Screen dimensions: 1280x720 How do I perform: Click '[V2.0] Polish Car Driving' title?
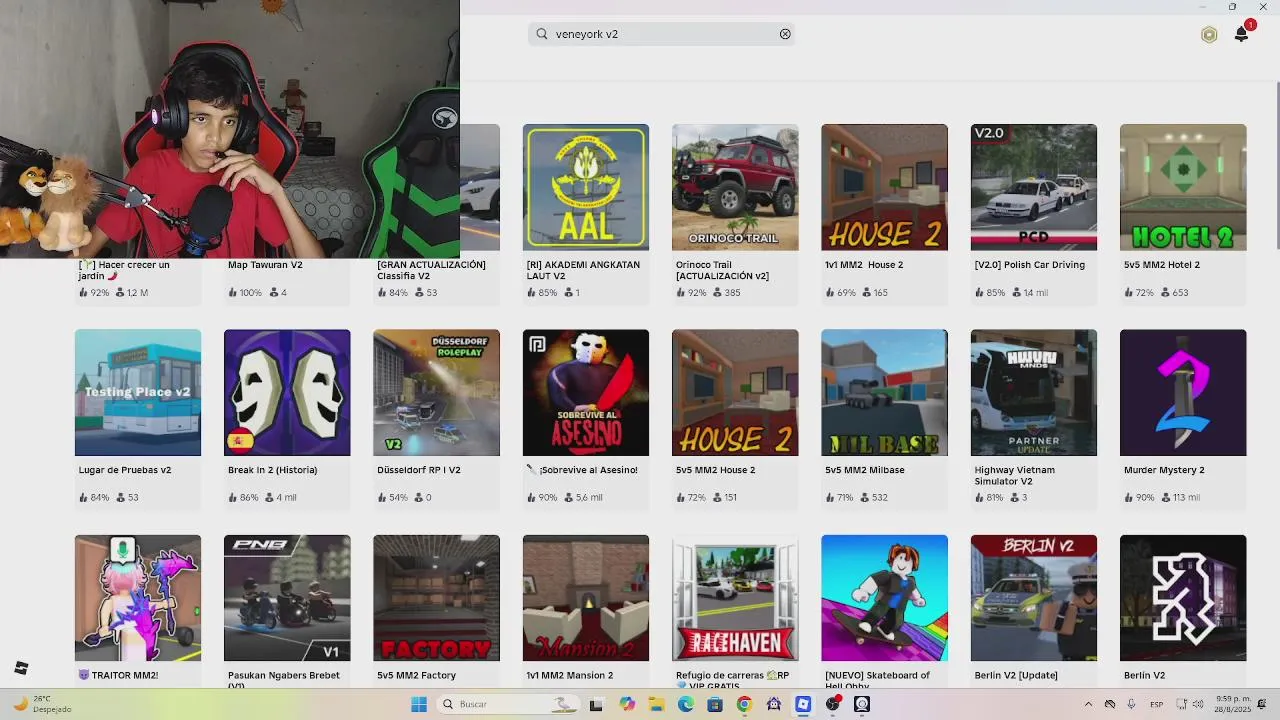pos(1029,265)
